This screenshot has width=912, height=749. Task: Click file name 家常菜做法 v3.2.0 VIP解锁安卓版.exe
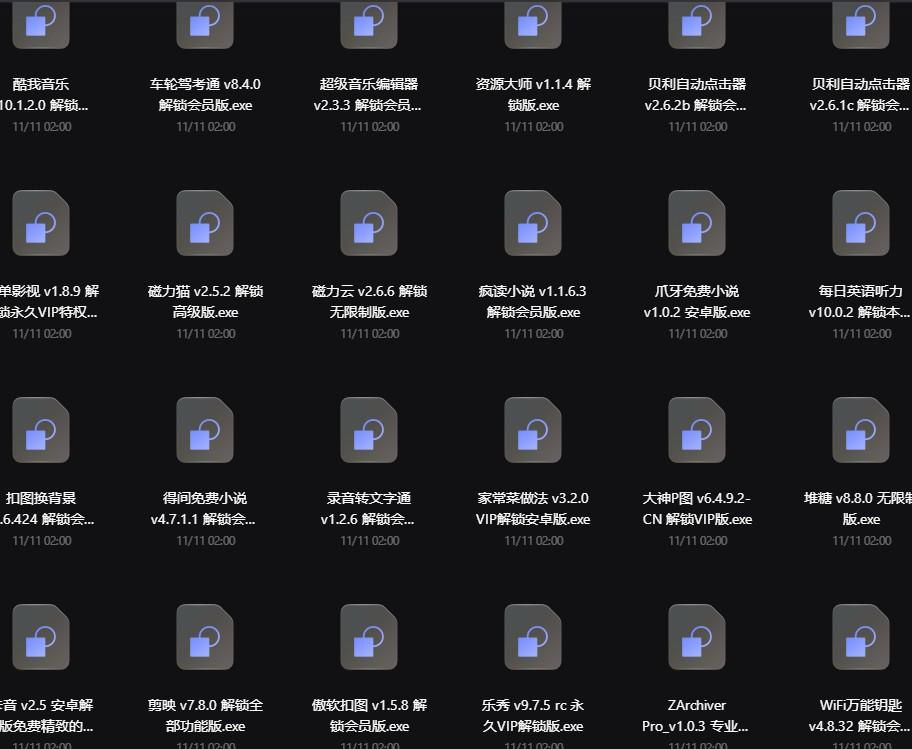pyautogui.click(x=533, y=509)
